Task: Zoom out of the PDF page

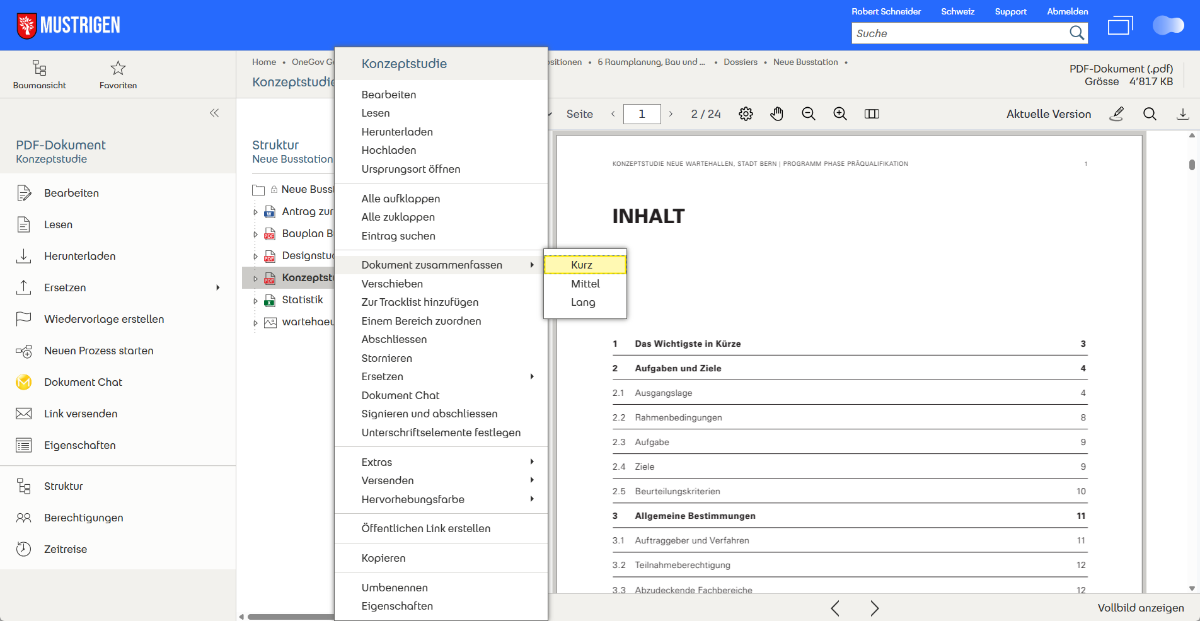Action: (808, 114)
